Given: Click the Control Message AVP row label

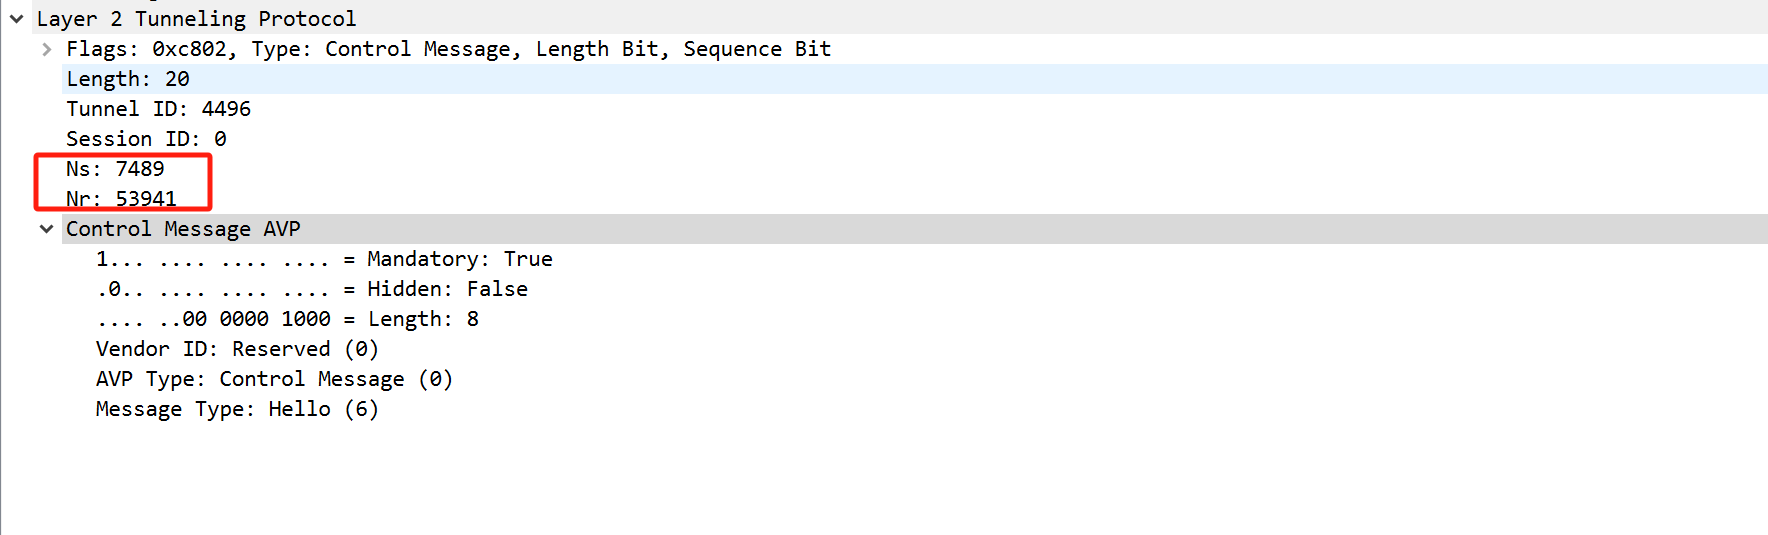Looking at the screenshot, I should [183, 229].
